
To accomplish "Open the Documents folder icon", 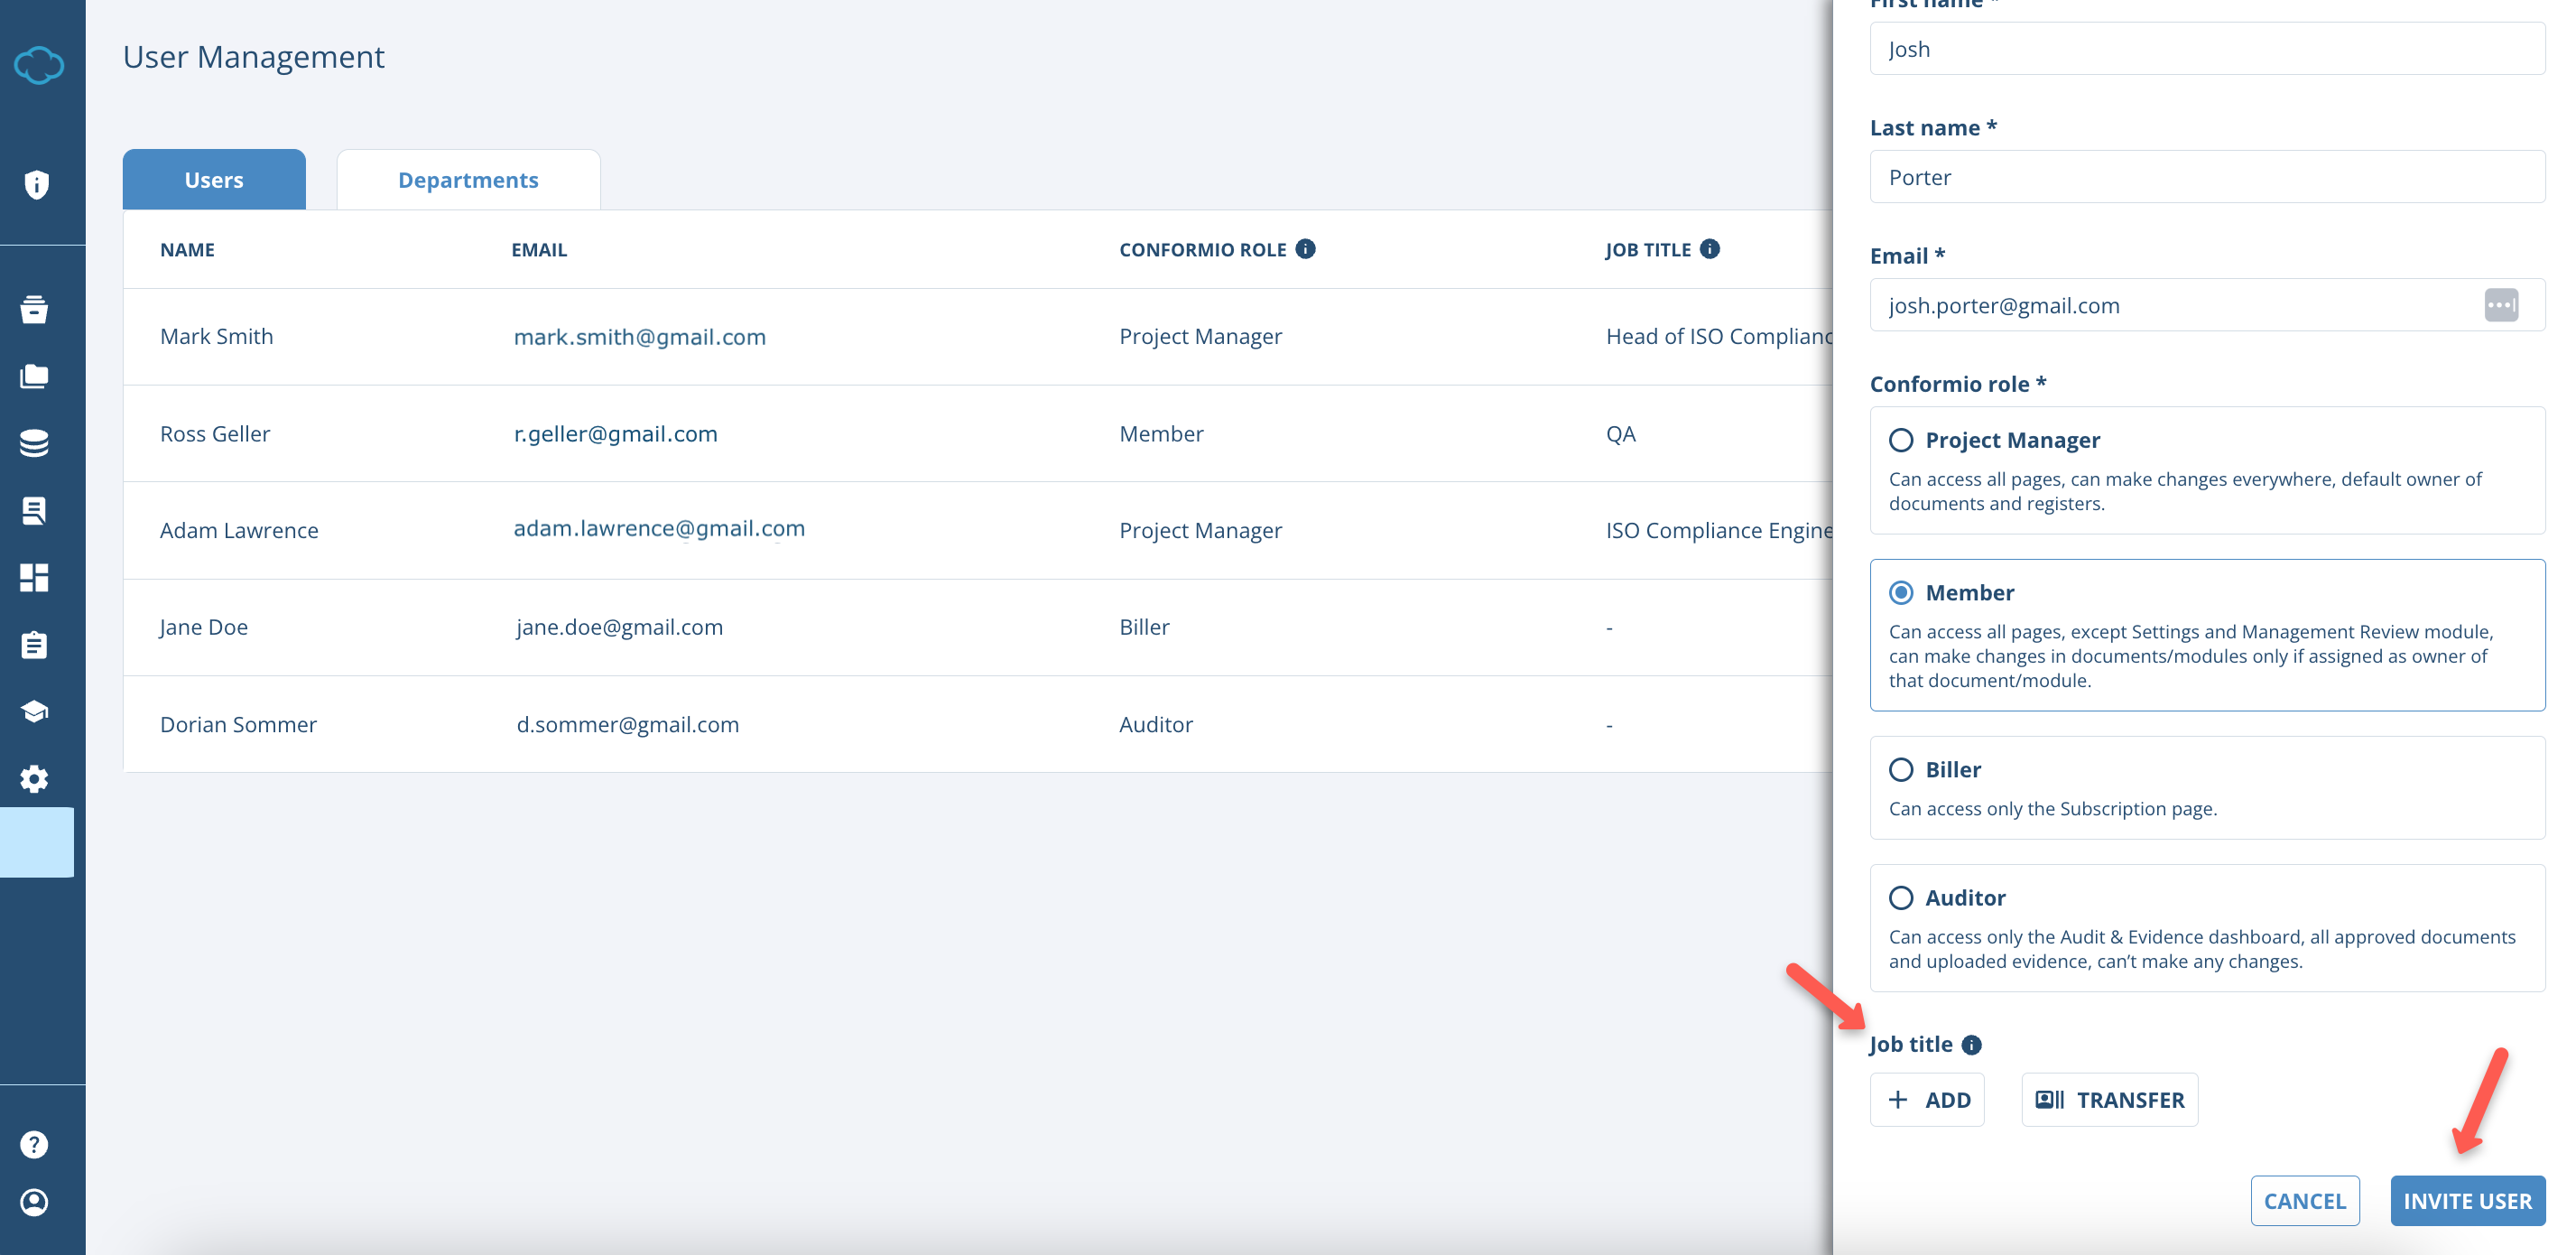I will [36, 377].
